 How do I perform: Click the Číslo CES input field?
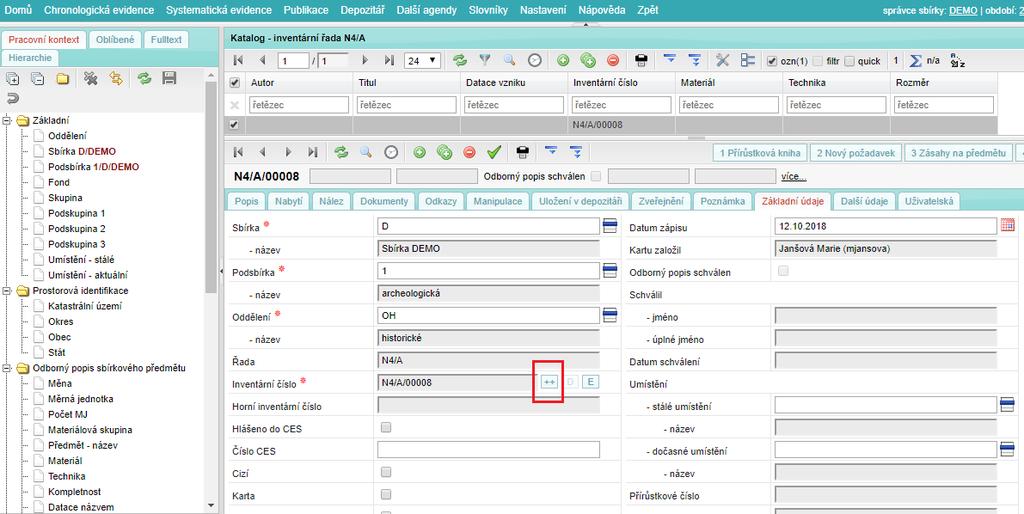[x=488, y=449]
